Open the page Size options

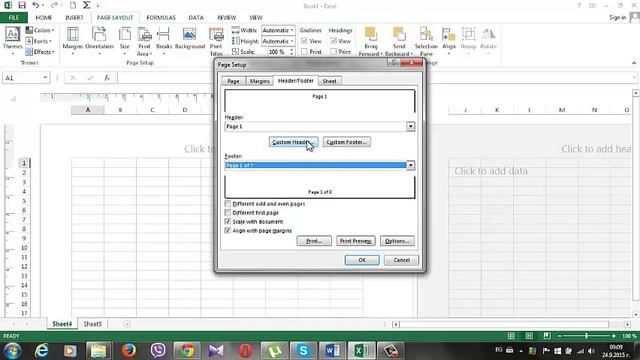pos(125,41)
